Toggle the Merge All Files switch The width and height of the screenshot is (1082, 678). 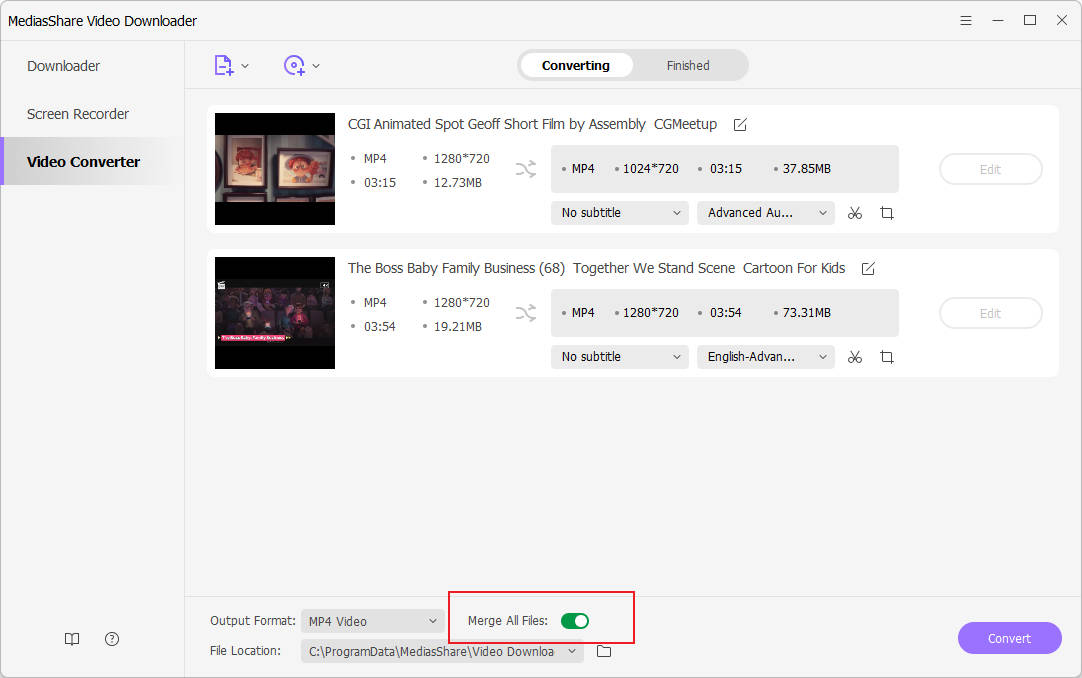575,621
